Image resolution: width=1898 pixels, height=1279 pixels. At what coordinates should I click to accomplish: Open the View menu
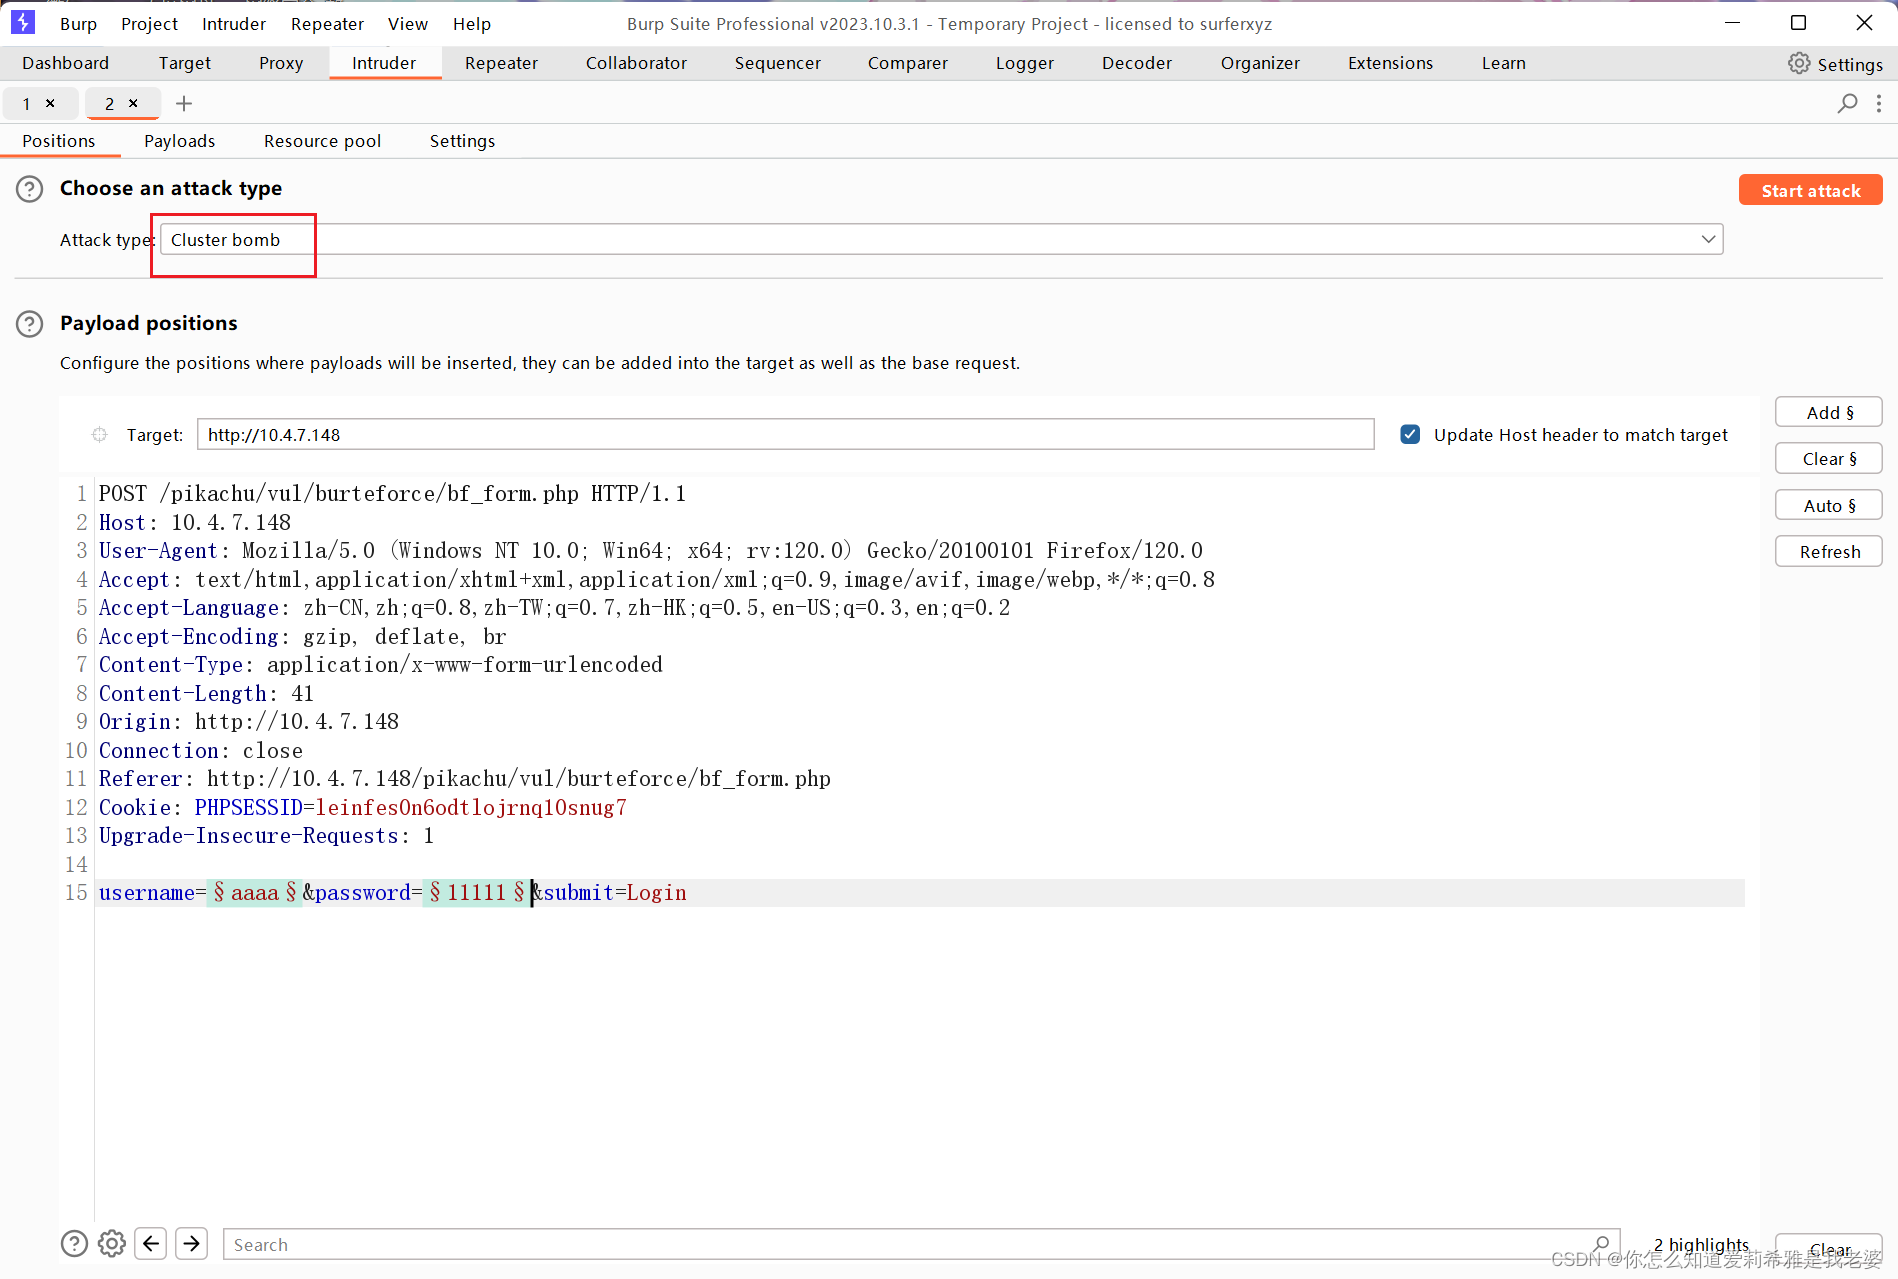coord(408,23)
